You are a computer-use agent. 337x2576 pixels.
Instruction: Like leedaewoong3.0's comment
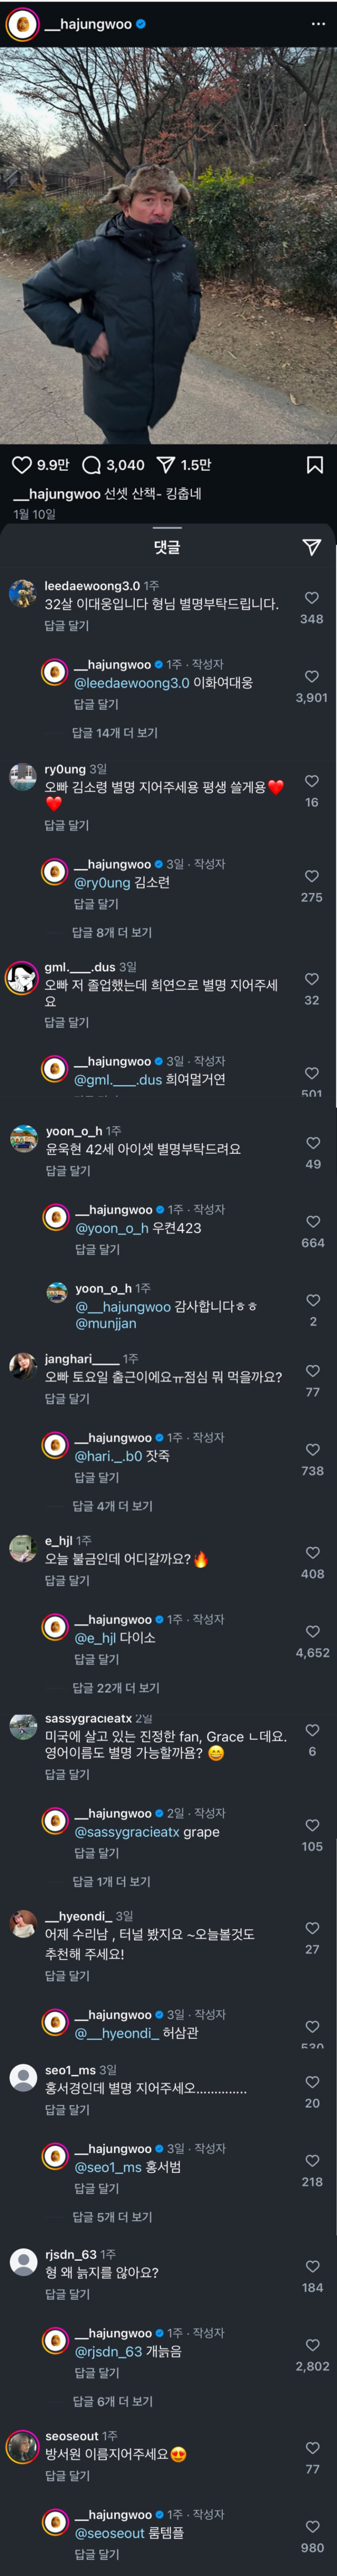point(311,598)
